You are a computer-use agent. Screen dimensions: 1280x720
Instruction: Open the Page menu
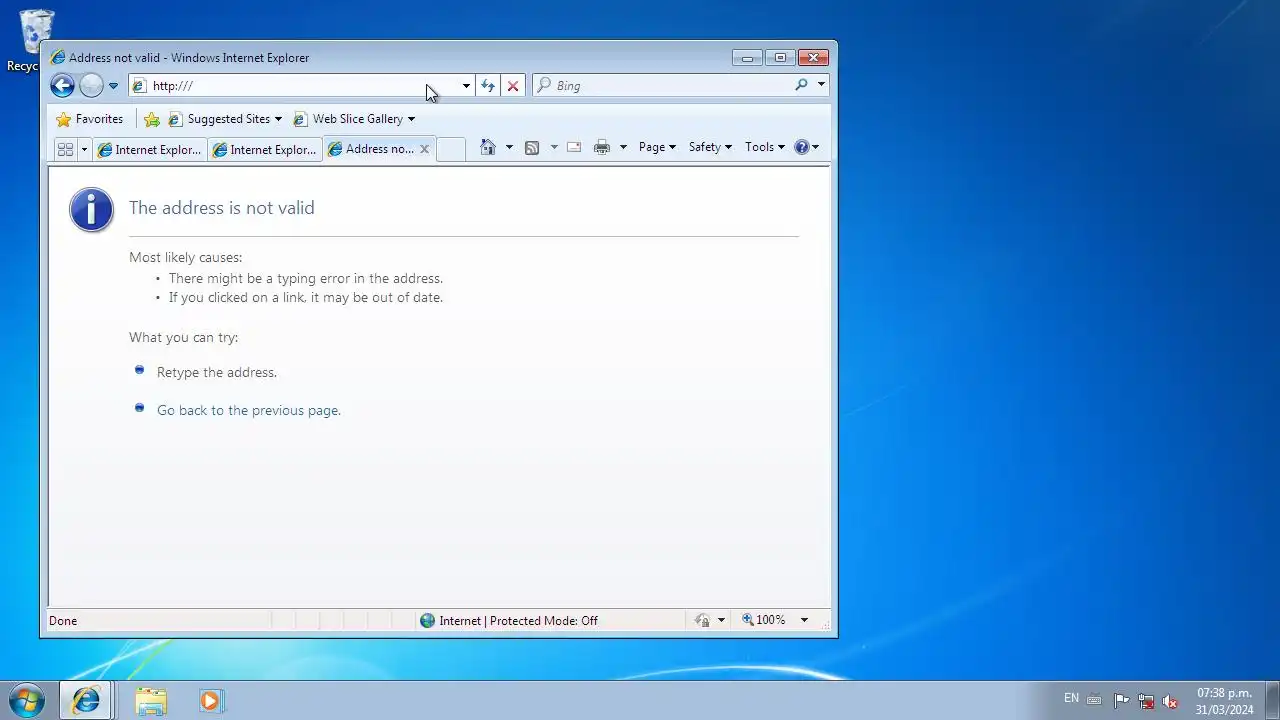point(657,147)
